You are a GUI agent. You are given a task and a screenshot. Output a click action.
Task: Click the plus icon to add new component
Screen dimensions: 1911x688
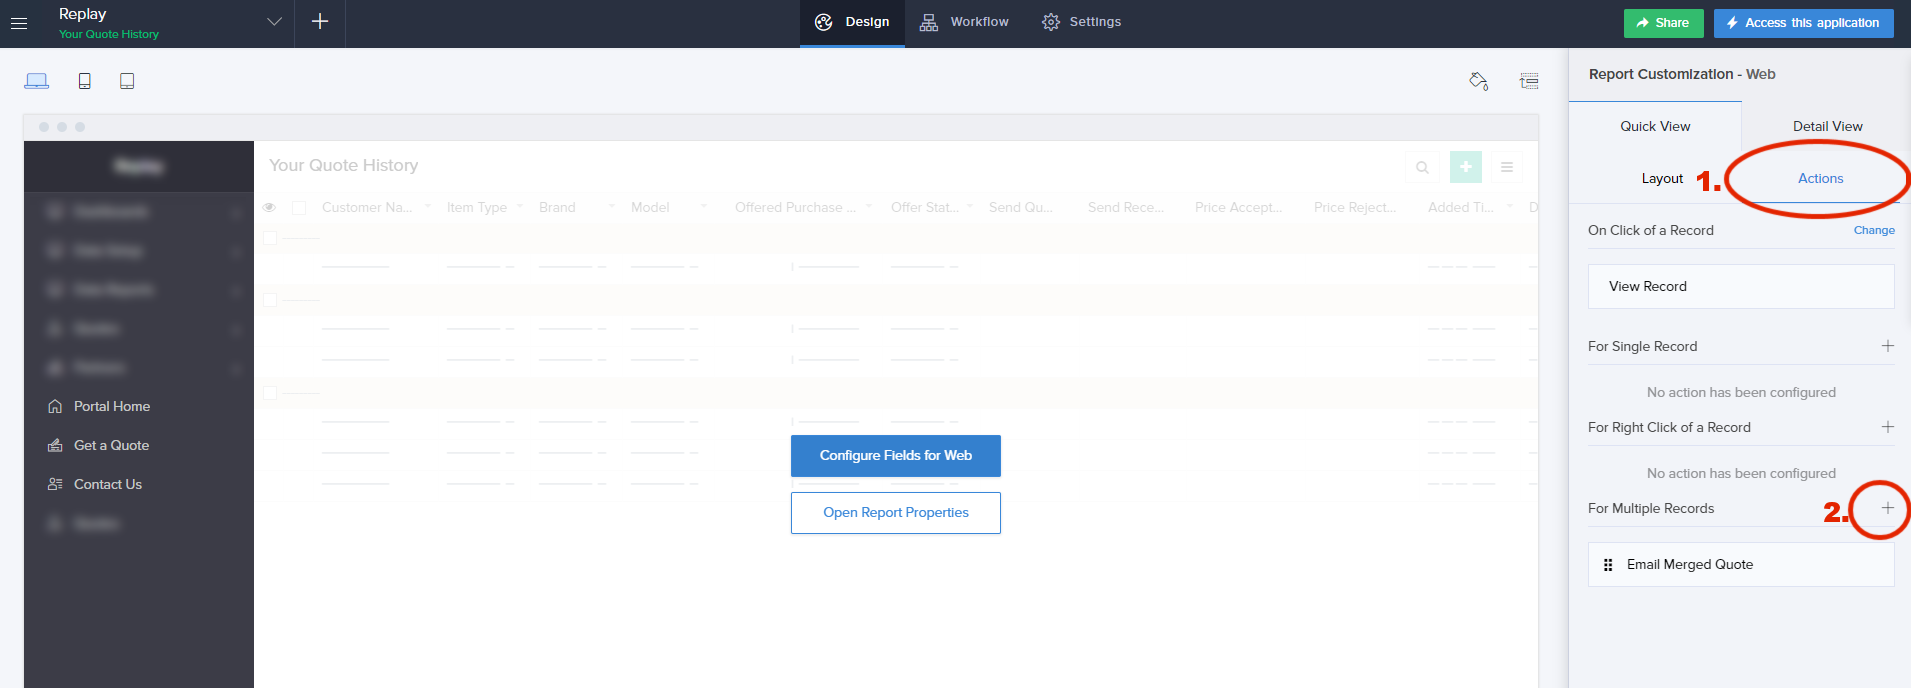(x=320, y=22)
